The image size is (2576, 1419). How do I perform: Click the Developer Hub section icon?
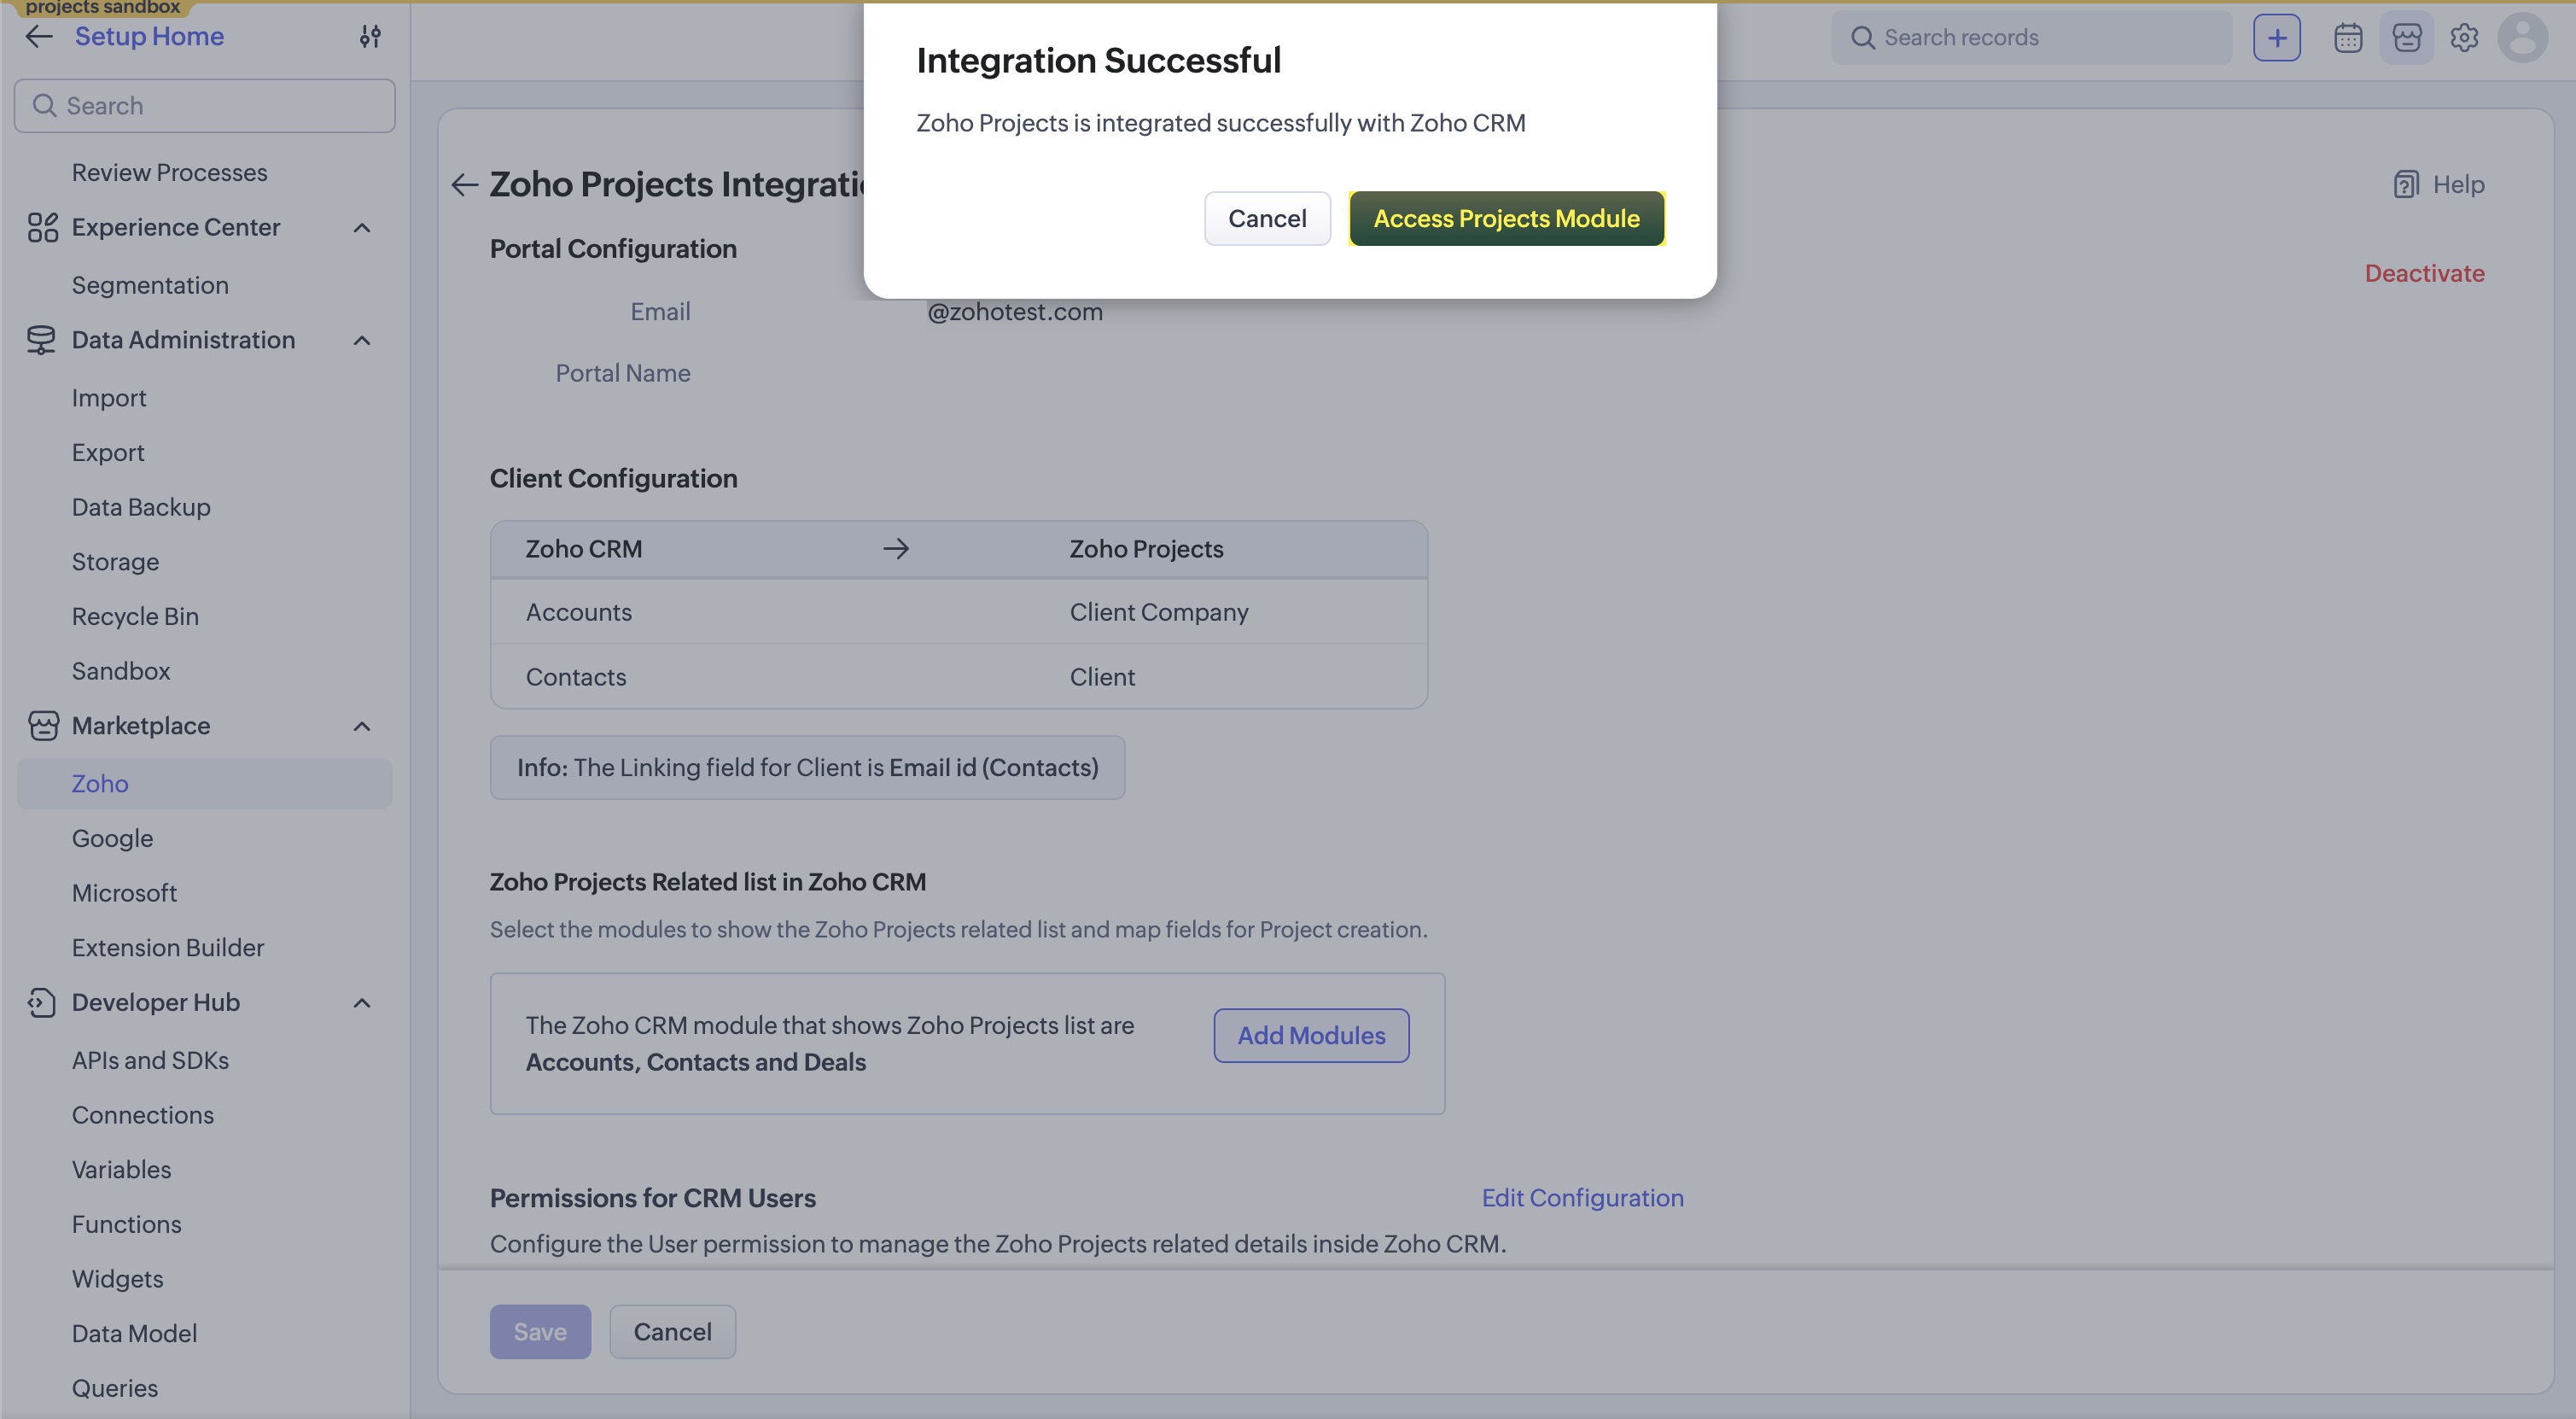[42, 1003]
